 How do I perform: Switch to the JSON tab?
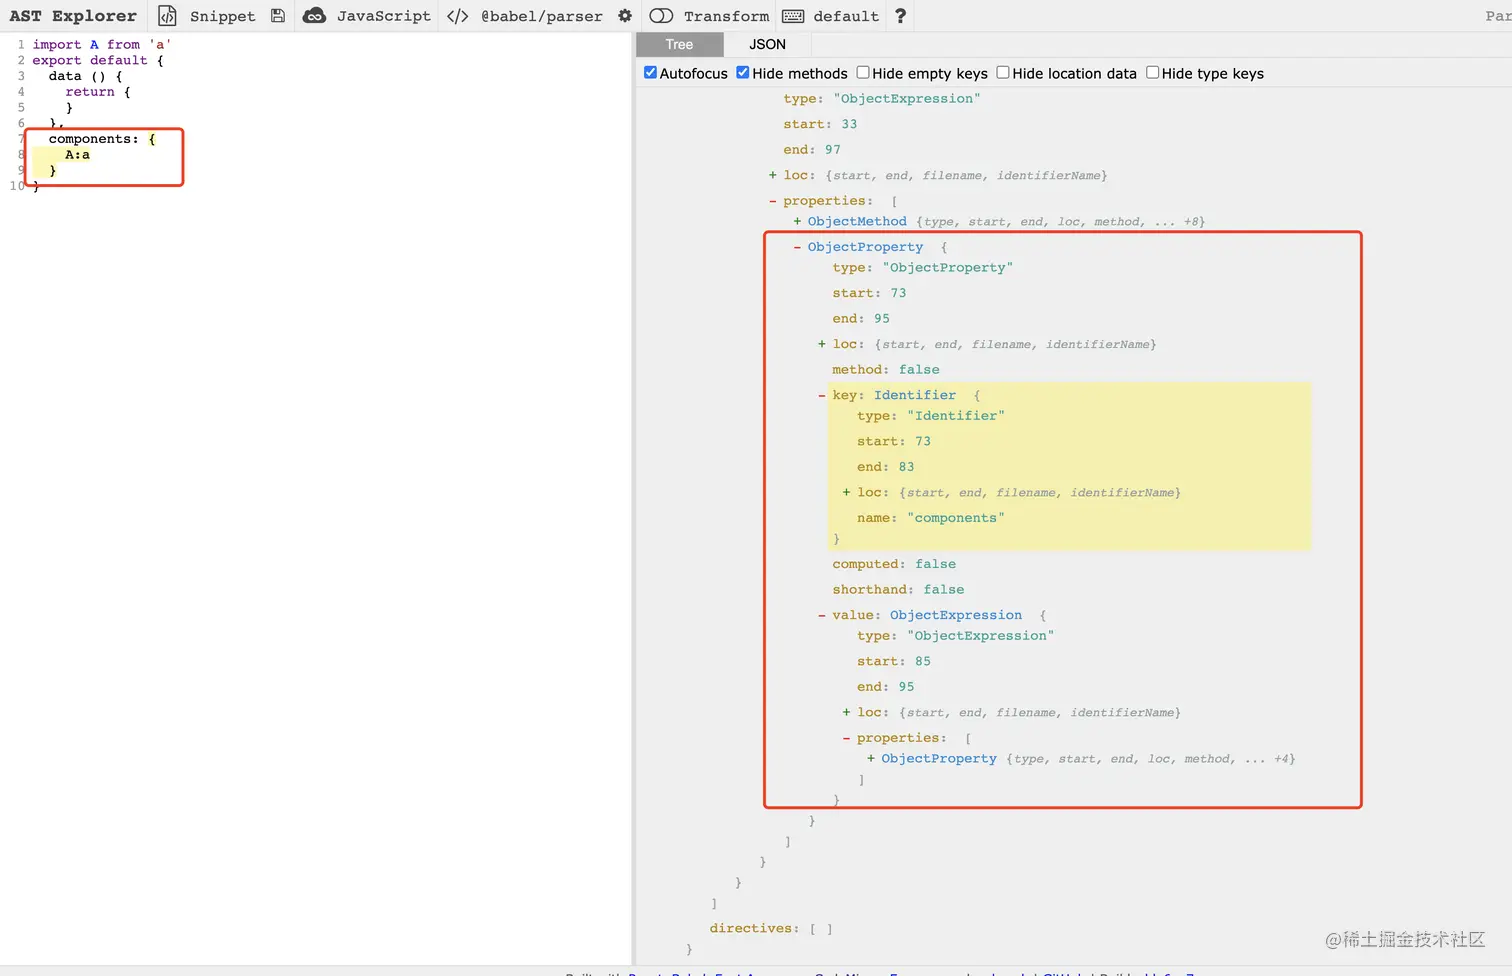pos(768,44)
